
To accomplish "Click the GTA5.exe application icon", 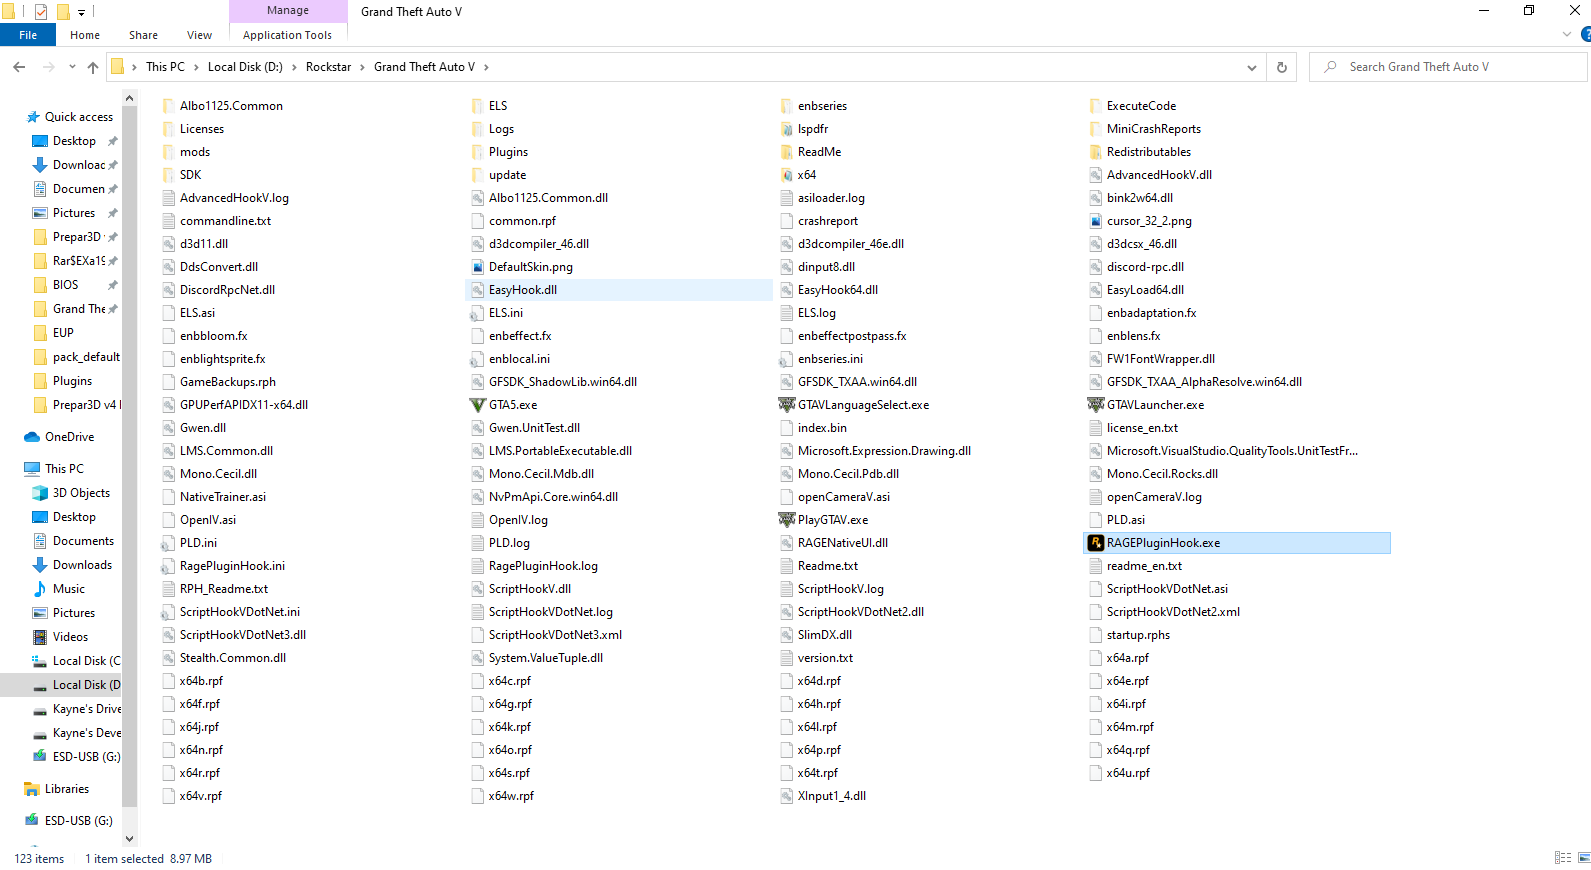I will point(478,405).
